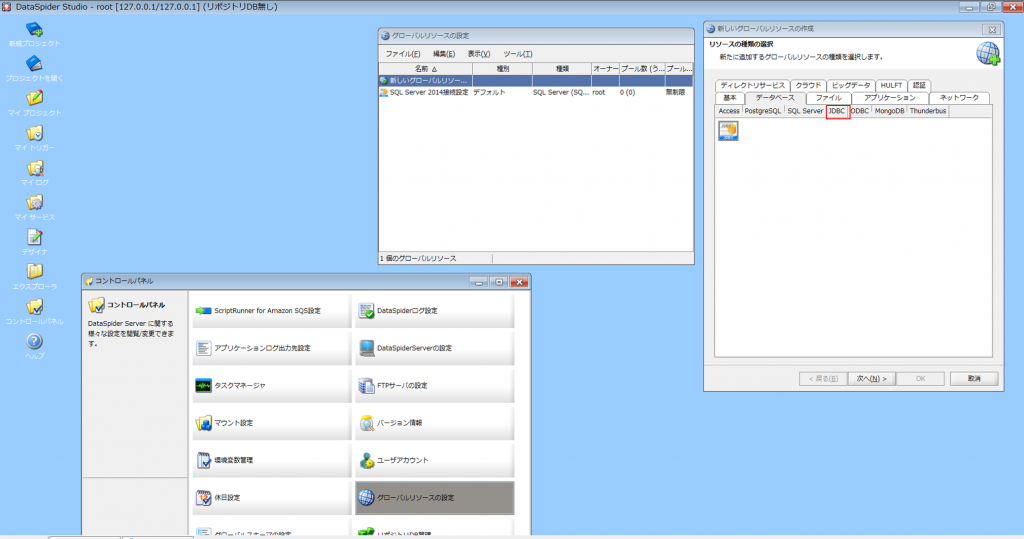Click the グローバルリソースの設定 globe icon
Image resolution: width=1024 pixels, height=539 pixels.
366,497
